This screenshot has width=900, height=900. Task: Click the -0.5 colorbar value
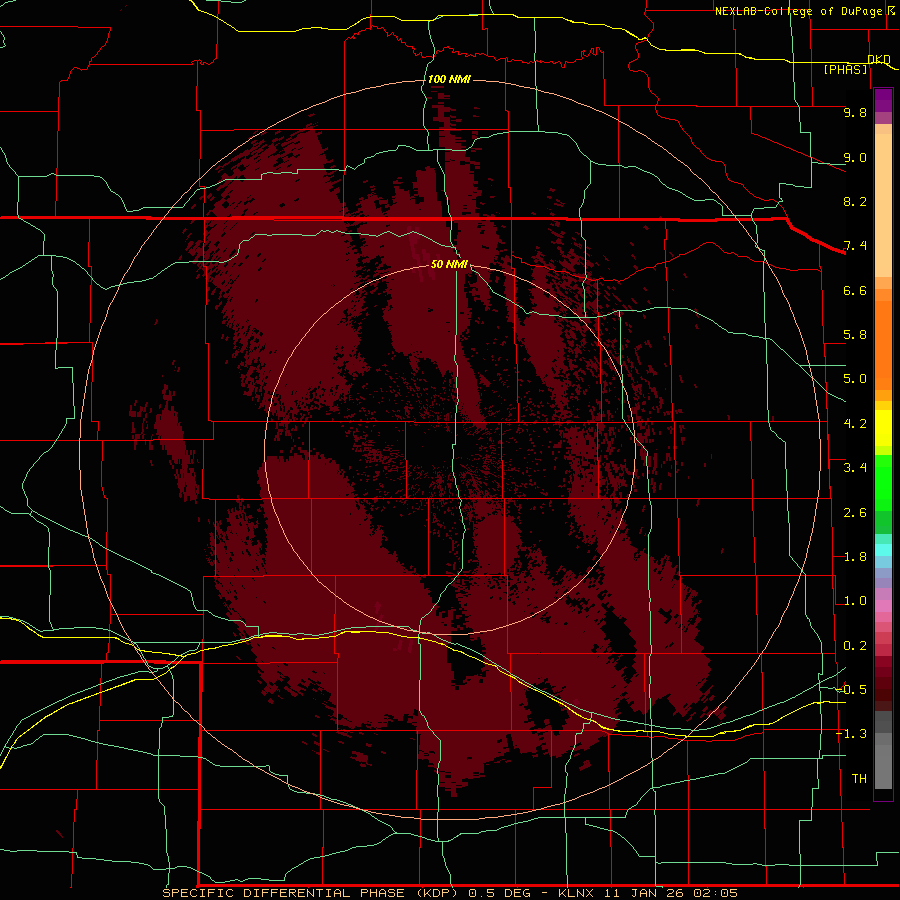click(852, 690)
